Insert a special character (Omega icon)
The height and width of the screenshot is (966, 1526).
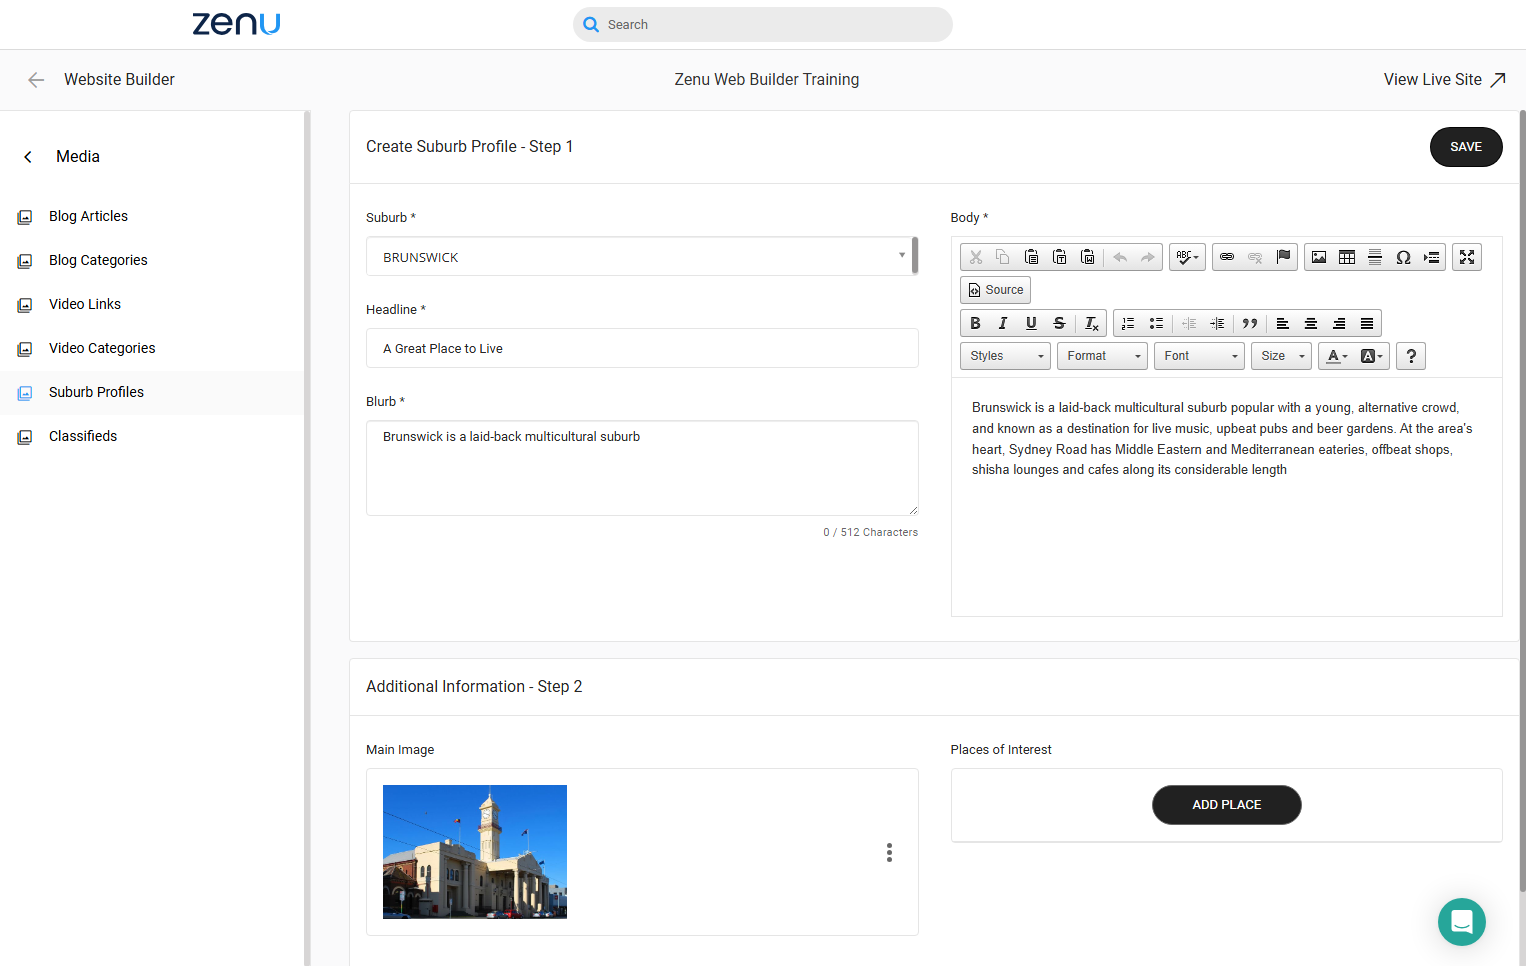click(x=1403, y=257)
